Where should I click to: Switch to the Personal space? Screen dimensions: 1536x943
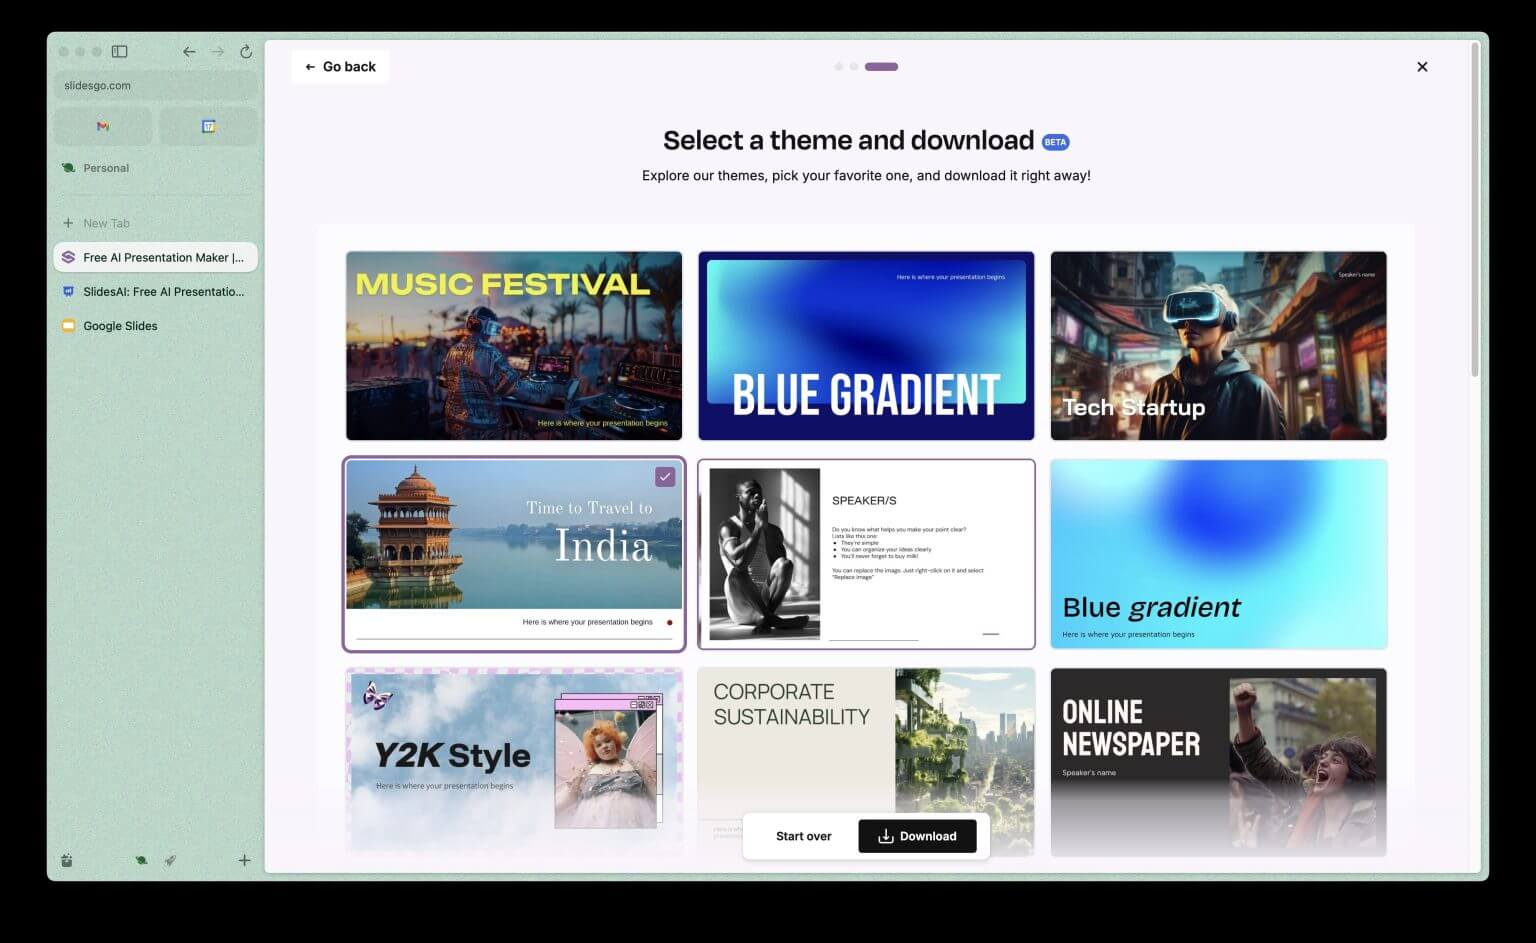(x=104, y=168)
